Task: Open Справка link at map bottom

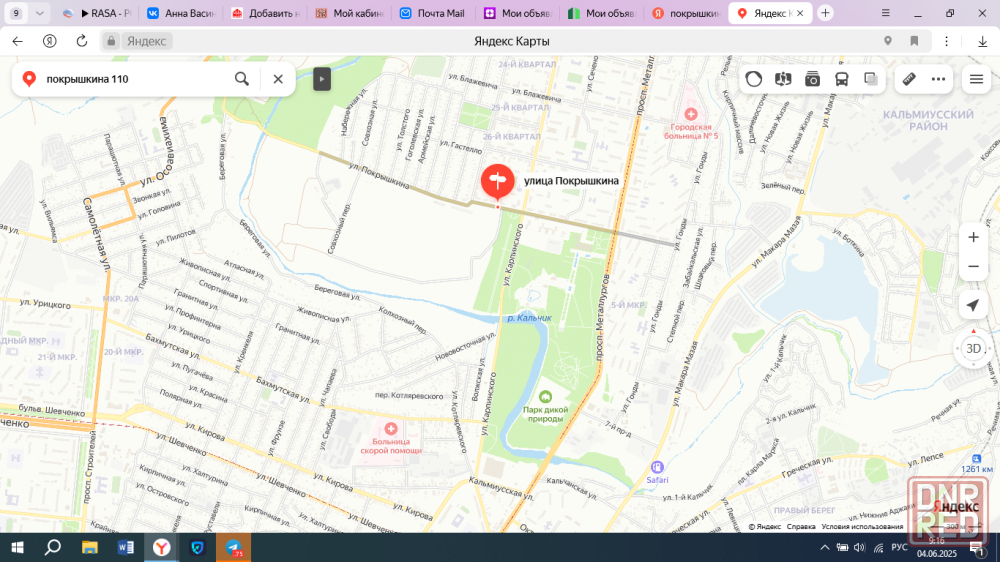Action: pos(801,527)
